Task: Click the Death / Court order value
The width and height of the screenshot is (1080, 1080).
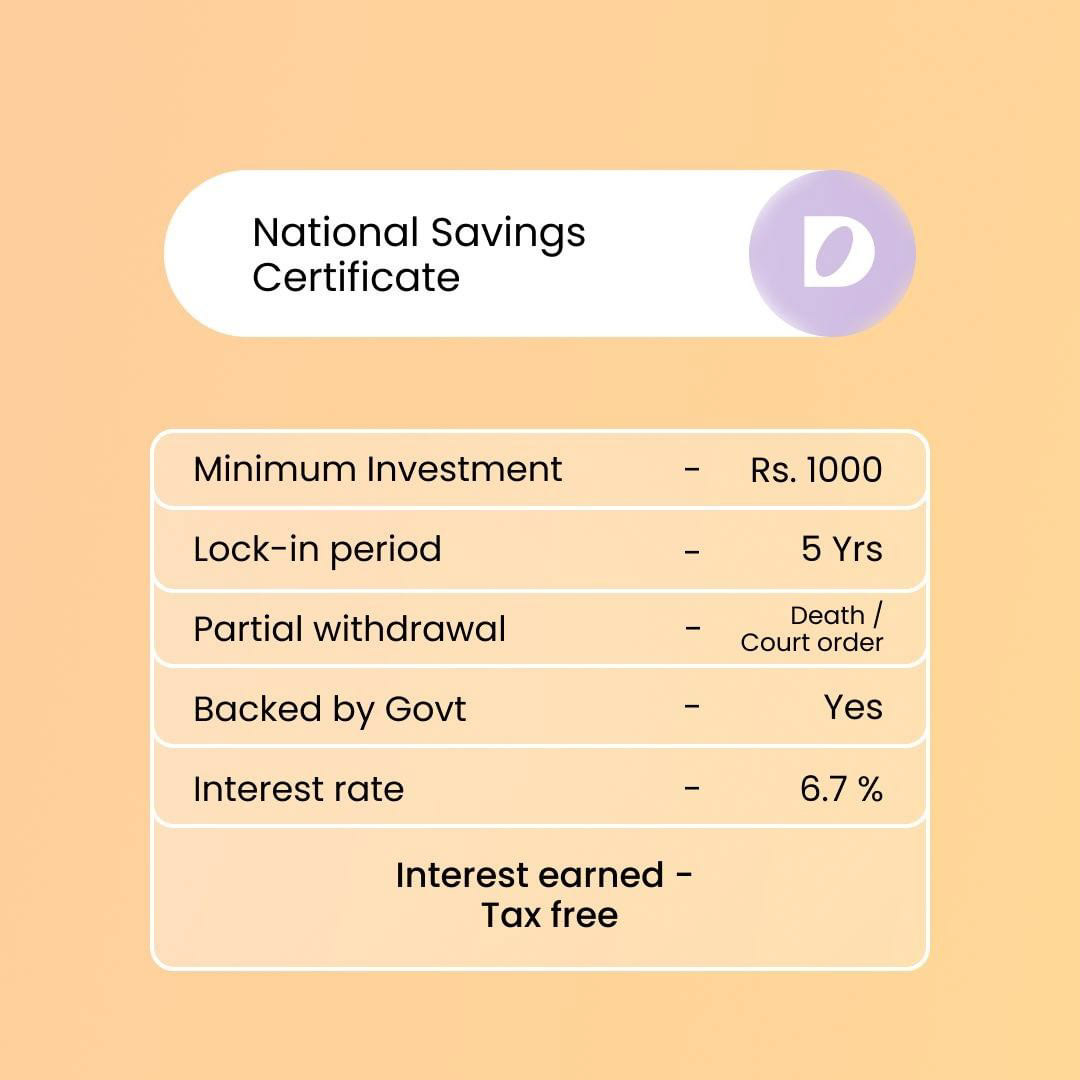Action: pyautogui.click(x=812, y=629)
